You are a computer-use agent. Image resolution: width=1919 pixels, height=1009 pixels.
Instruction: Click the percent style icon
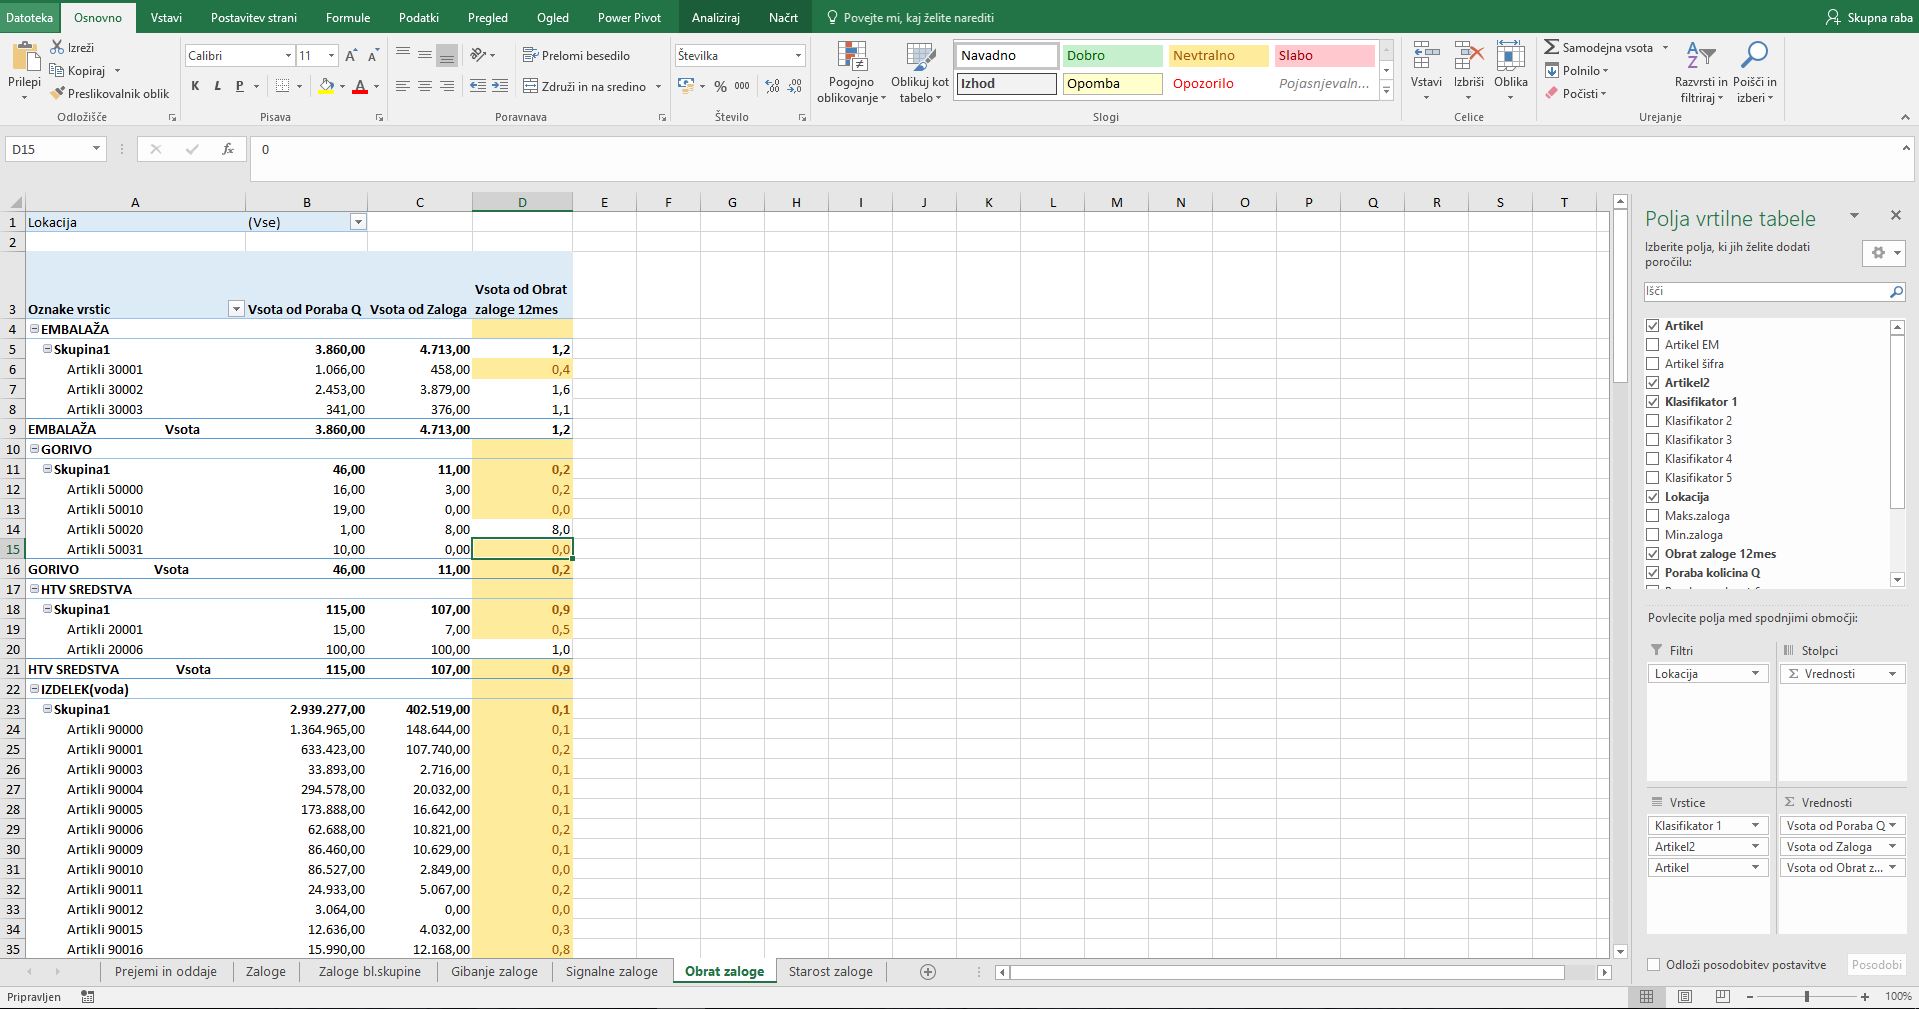click(x=720, y=86)
